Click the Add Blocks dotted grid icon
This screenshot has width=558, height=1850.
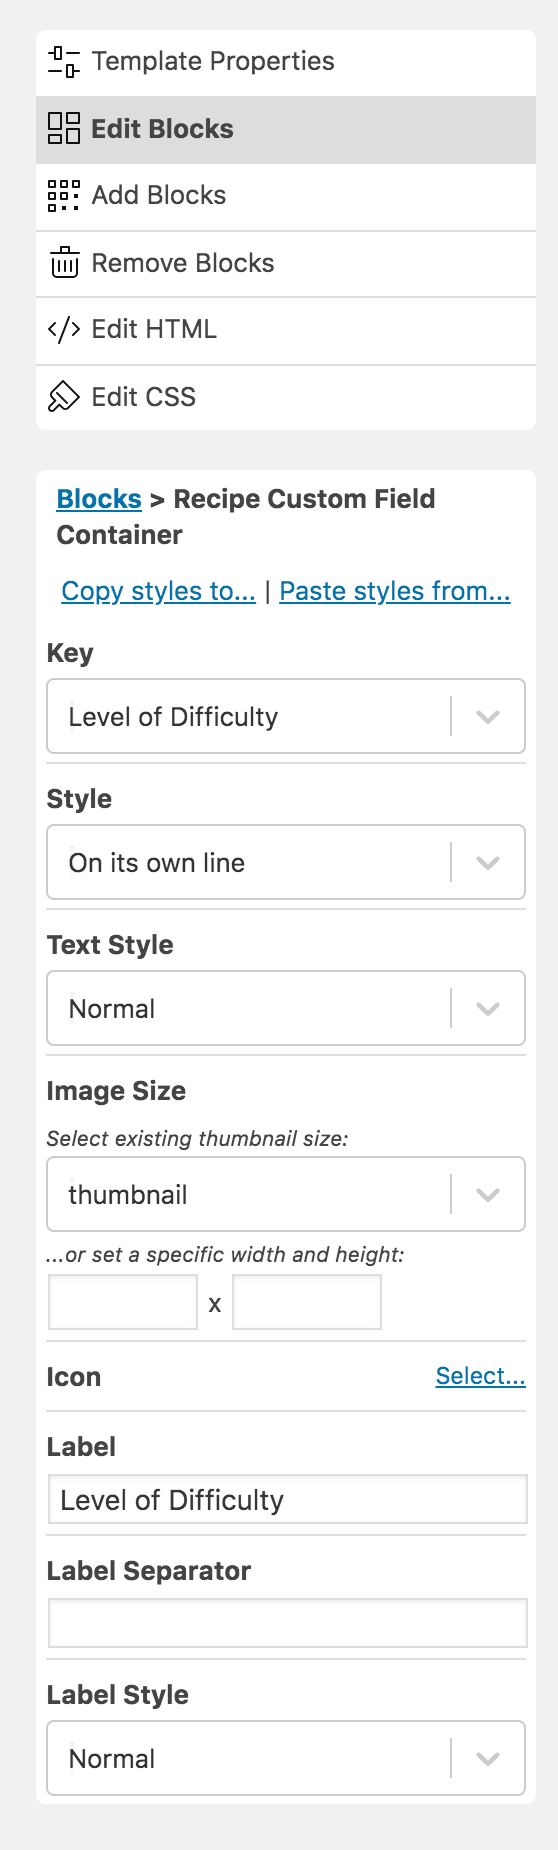click(64, 195)
